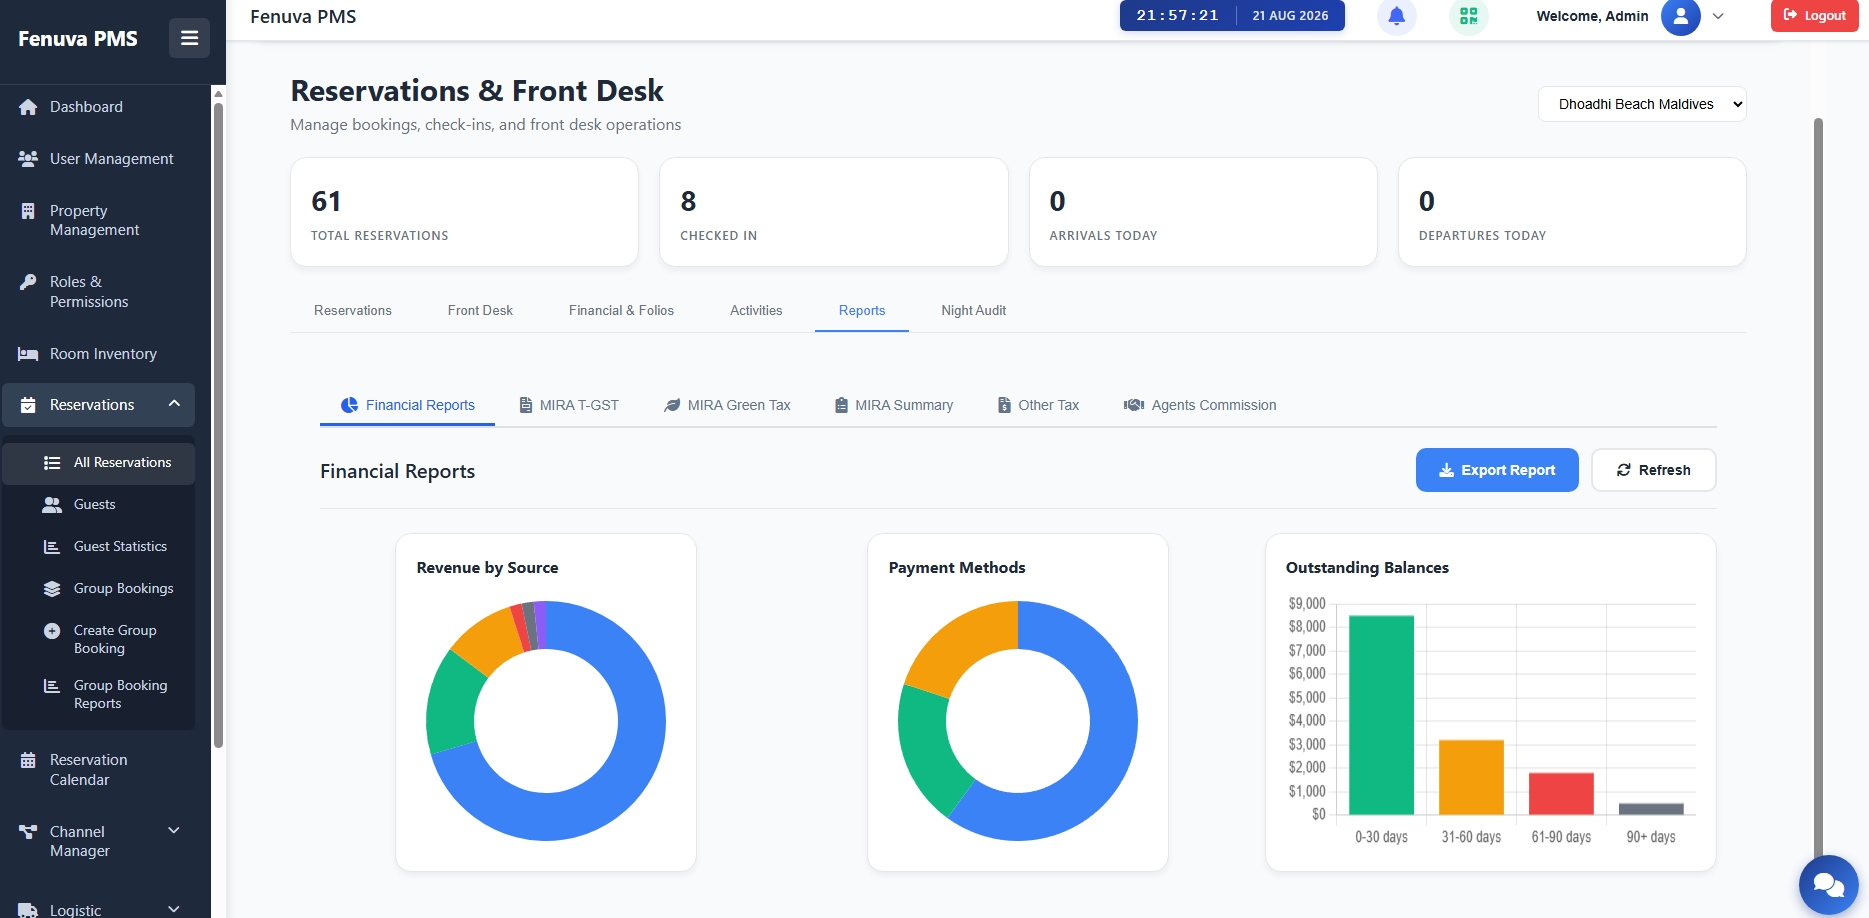Switch to the Front Desk tab
Screen dimensions: 1869x918
[480, 311]
